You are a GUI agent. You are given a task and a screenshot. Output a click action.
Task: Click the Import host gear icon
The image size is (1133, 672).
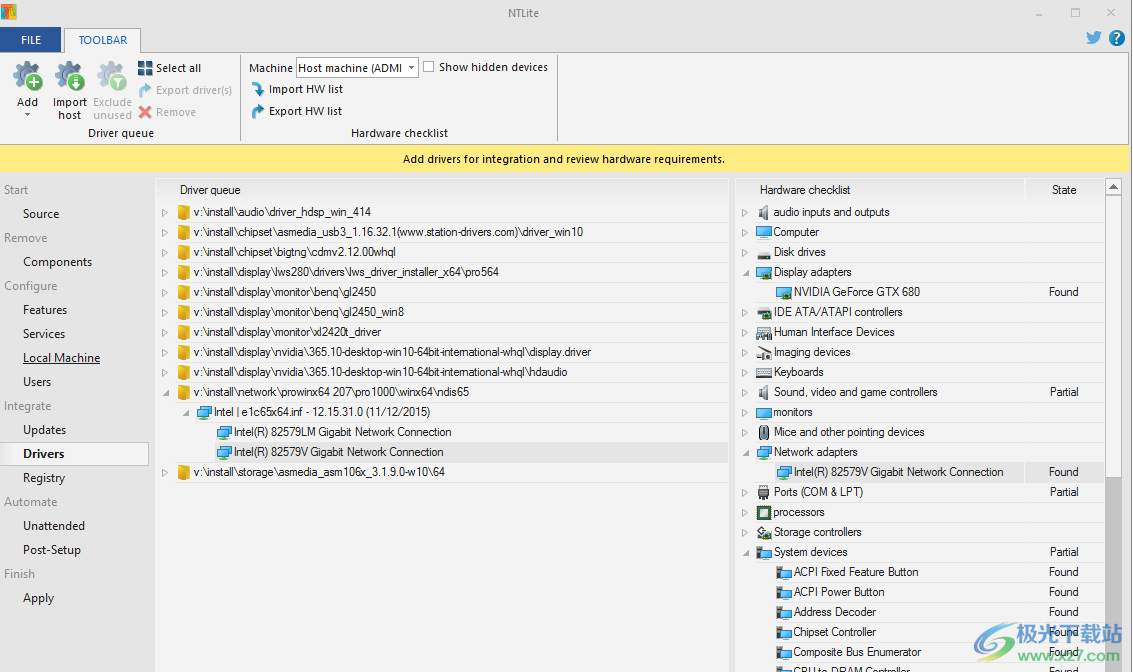tap(69, 77)
